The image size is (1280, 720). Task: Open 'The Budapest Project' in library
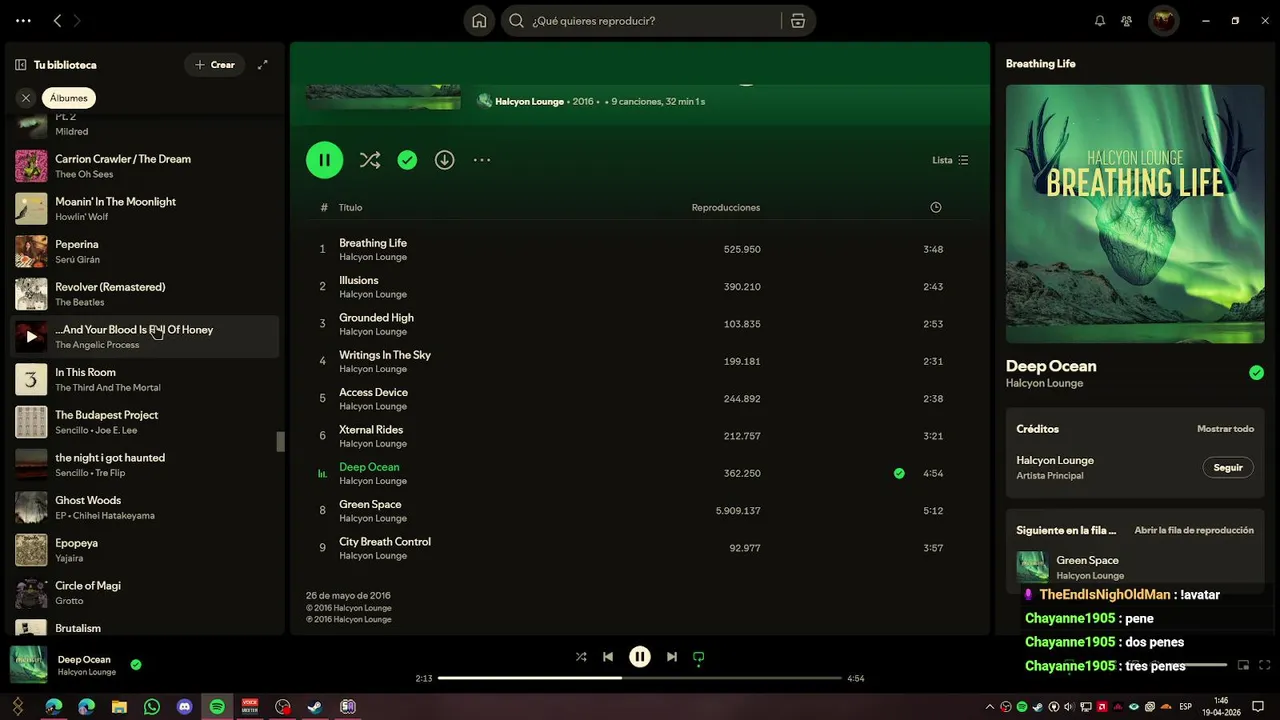coord(145,422)
